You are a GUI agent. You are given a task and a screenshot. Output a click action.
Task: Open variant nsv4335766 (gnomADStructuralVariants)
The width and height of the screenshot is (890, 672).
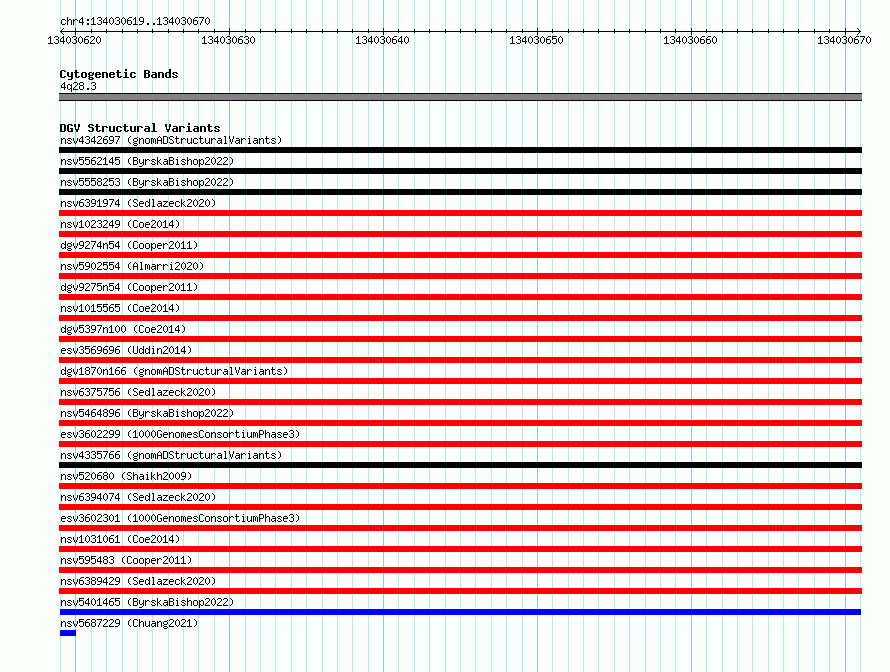pos(171,455)
